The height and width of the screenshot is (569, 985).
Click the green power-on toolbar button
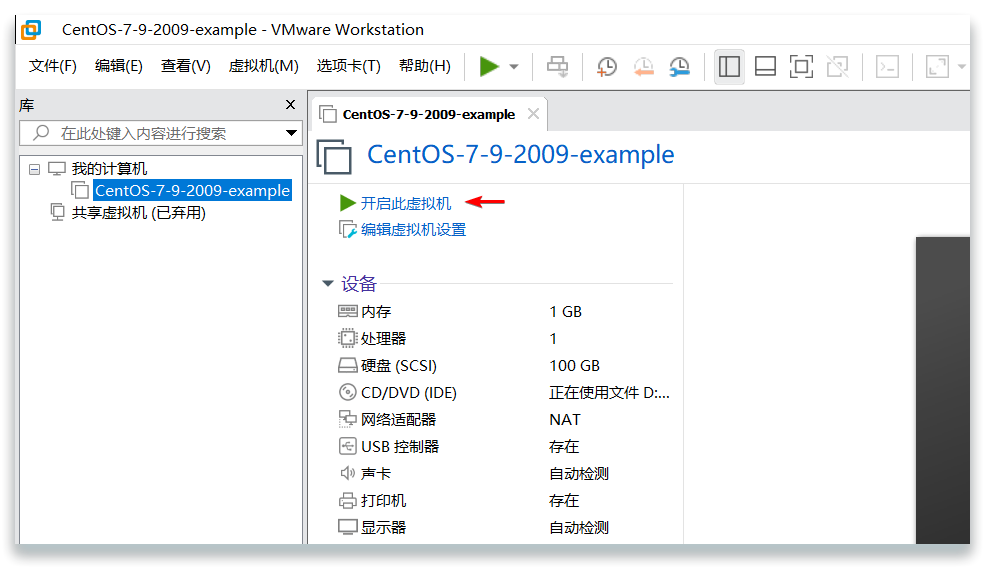[x=489, y=66]
